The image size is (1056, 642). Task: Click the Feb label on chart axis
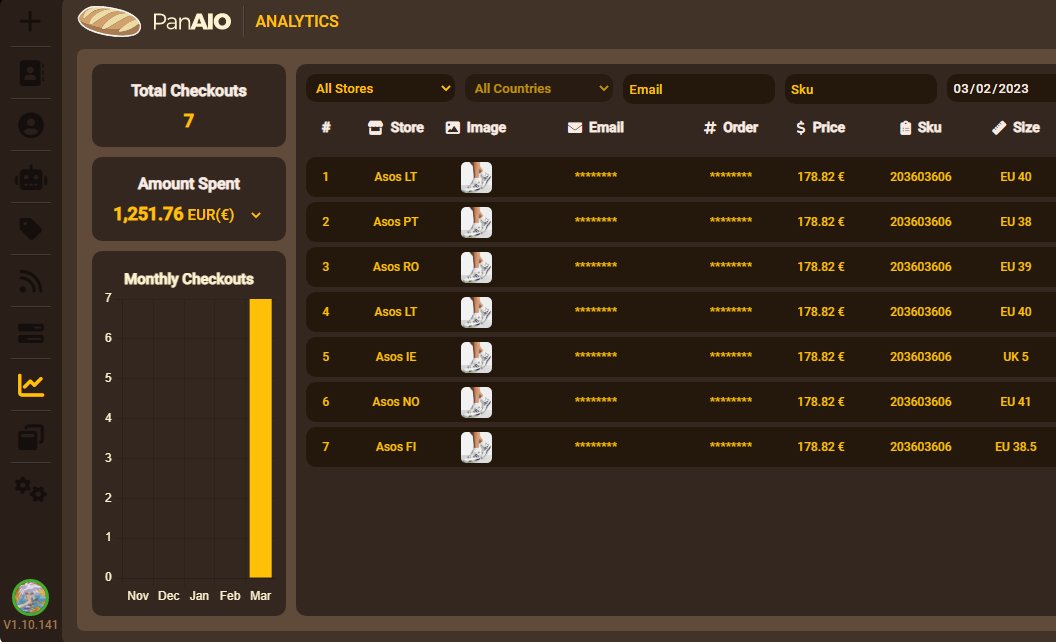coord(230,596)
